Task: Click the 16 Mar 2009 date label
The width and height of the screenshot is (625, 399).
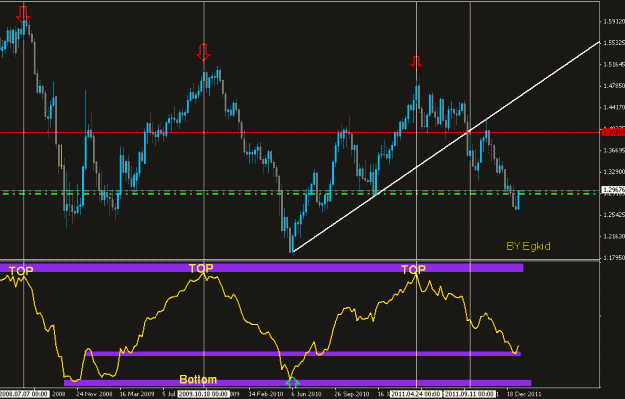Action: [137, 394]
